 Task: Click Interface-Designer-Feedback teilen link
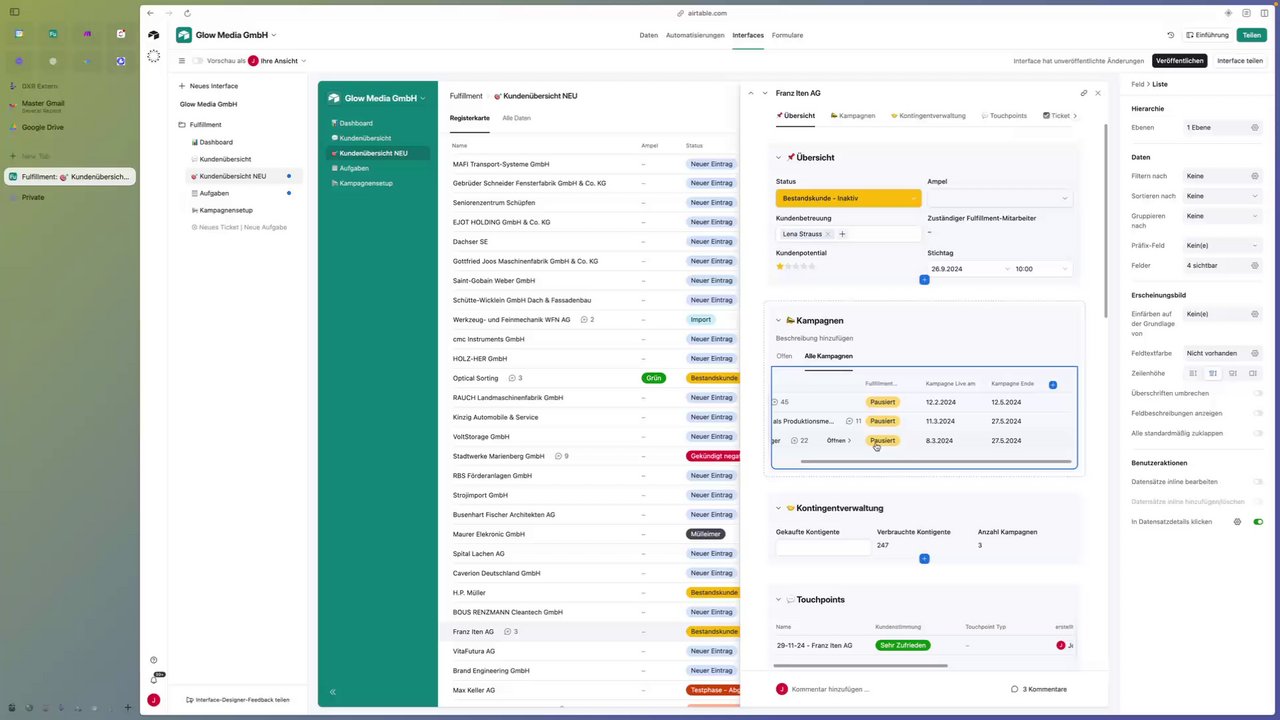click(x=238, y=700)
